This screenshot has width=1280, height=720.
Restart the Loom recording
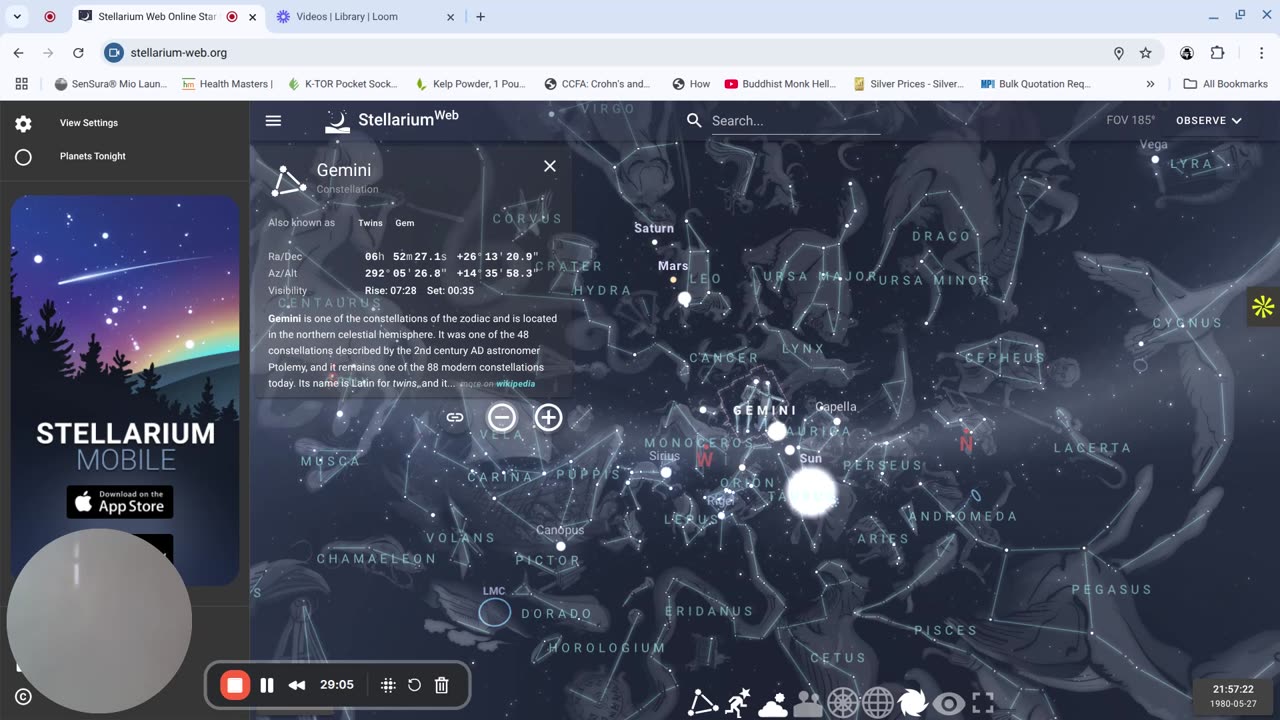(x=414, y=685)
